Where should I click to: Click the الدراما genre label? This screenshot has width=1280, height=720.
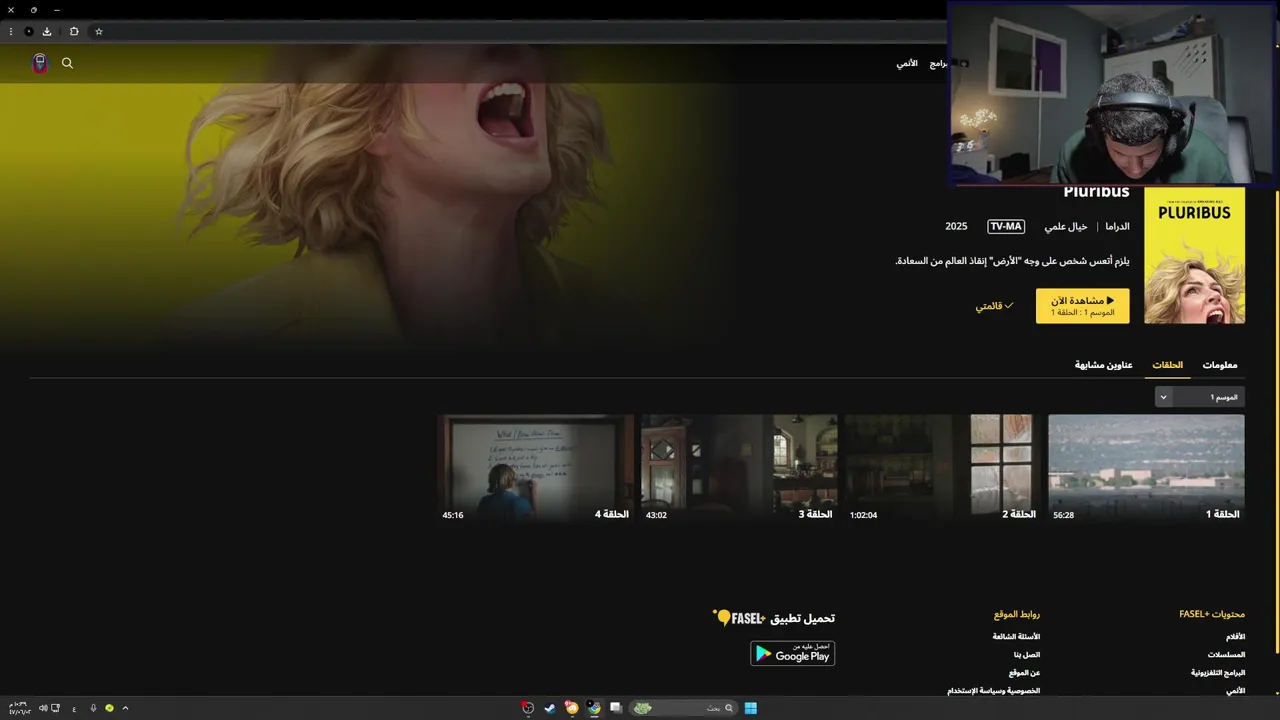point(1117,227)
